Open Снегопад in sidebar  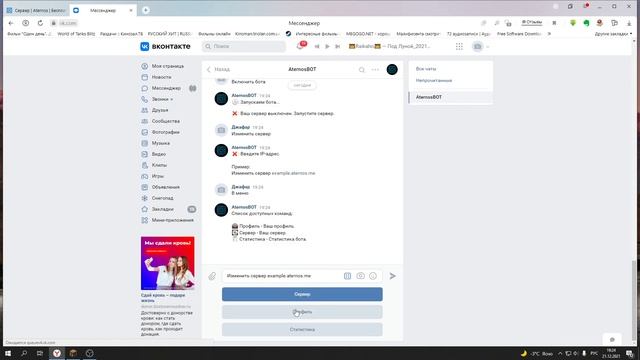tap(162, 198)
